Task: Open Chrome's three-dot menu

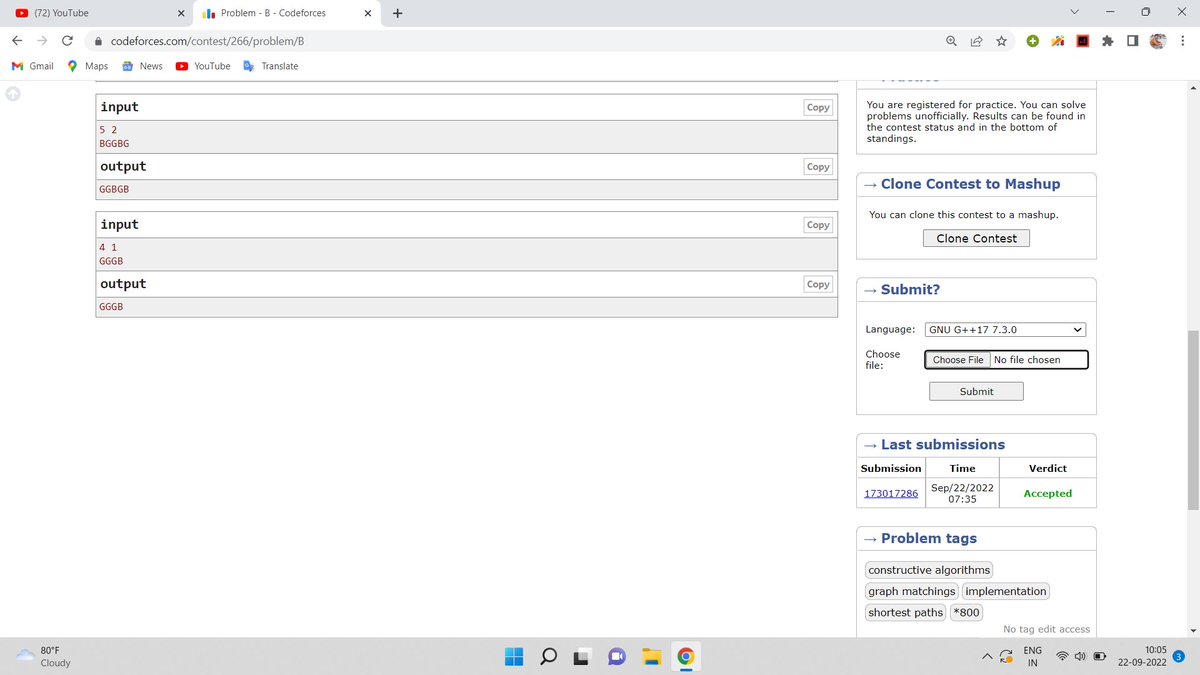Action: [1182, 41]
